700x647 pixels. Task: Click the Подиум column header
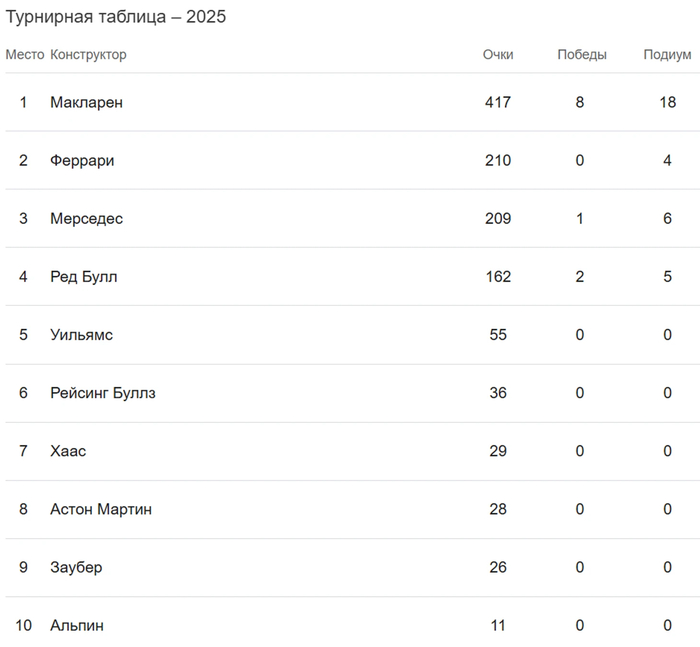667,55
